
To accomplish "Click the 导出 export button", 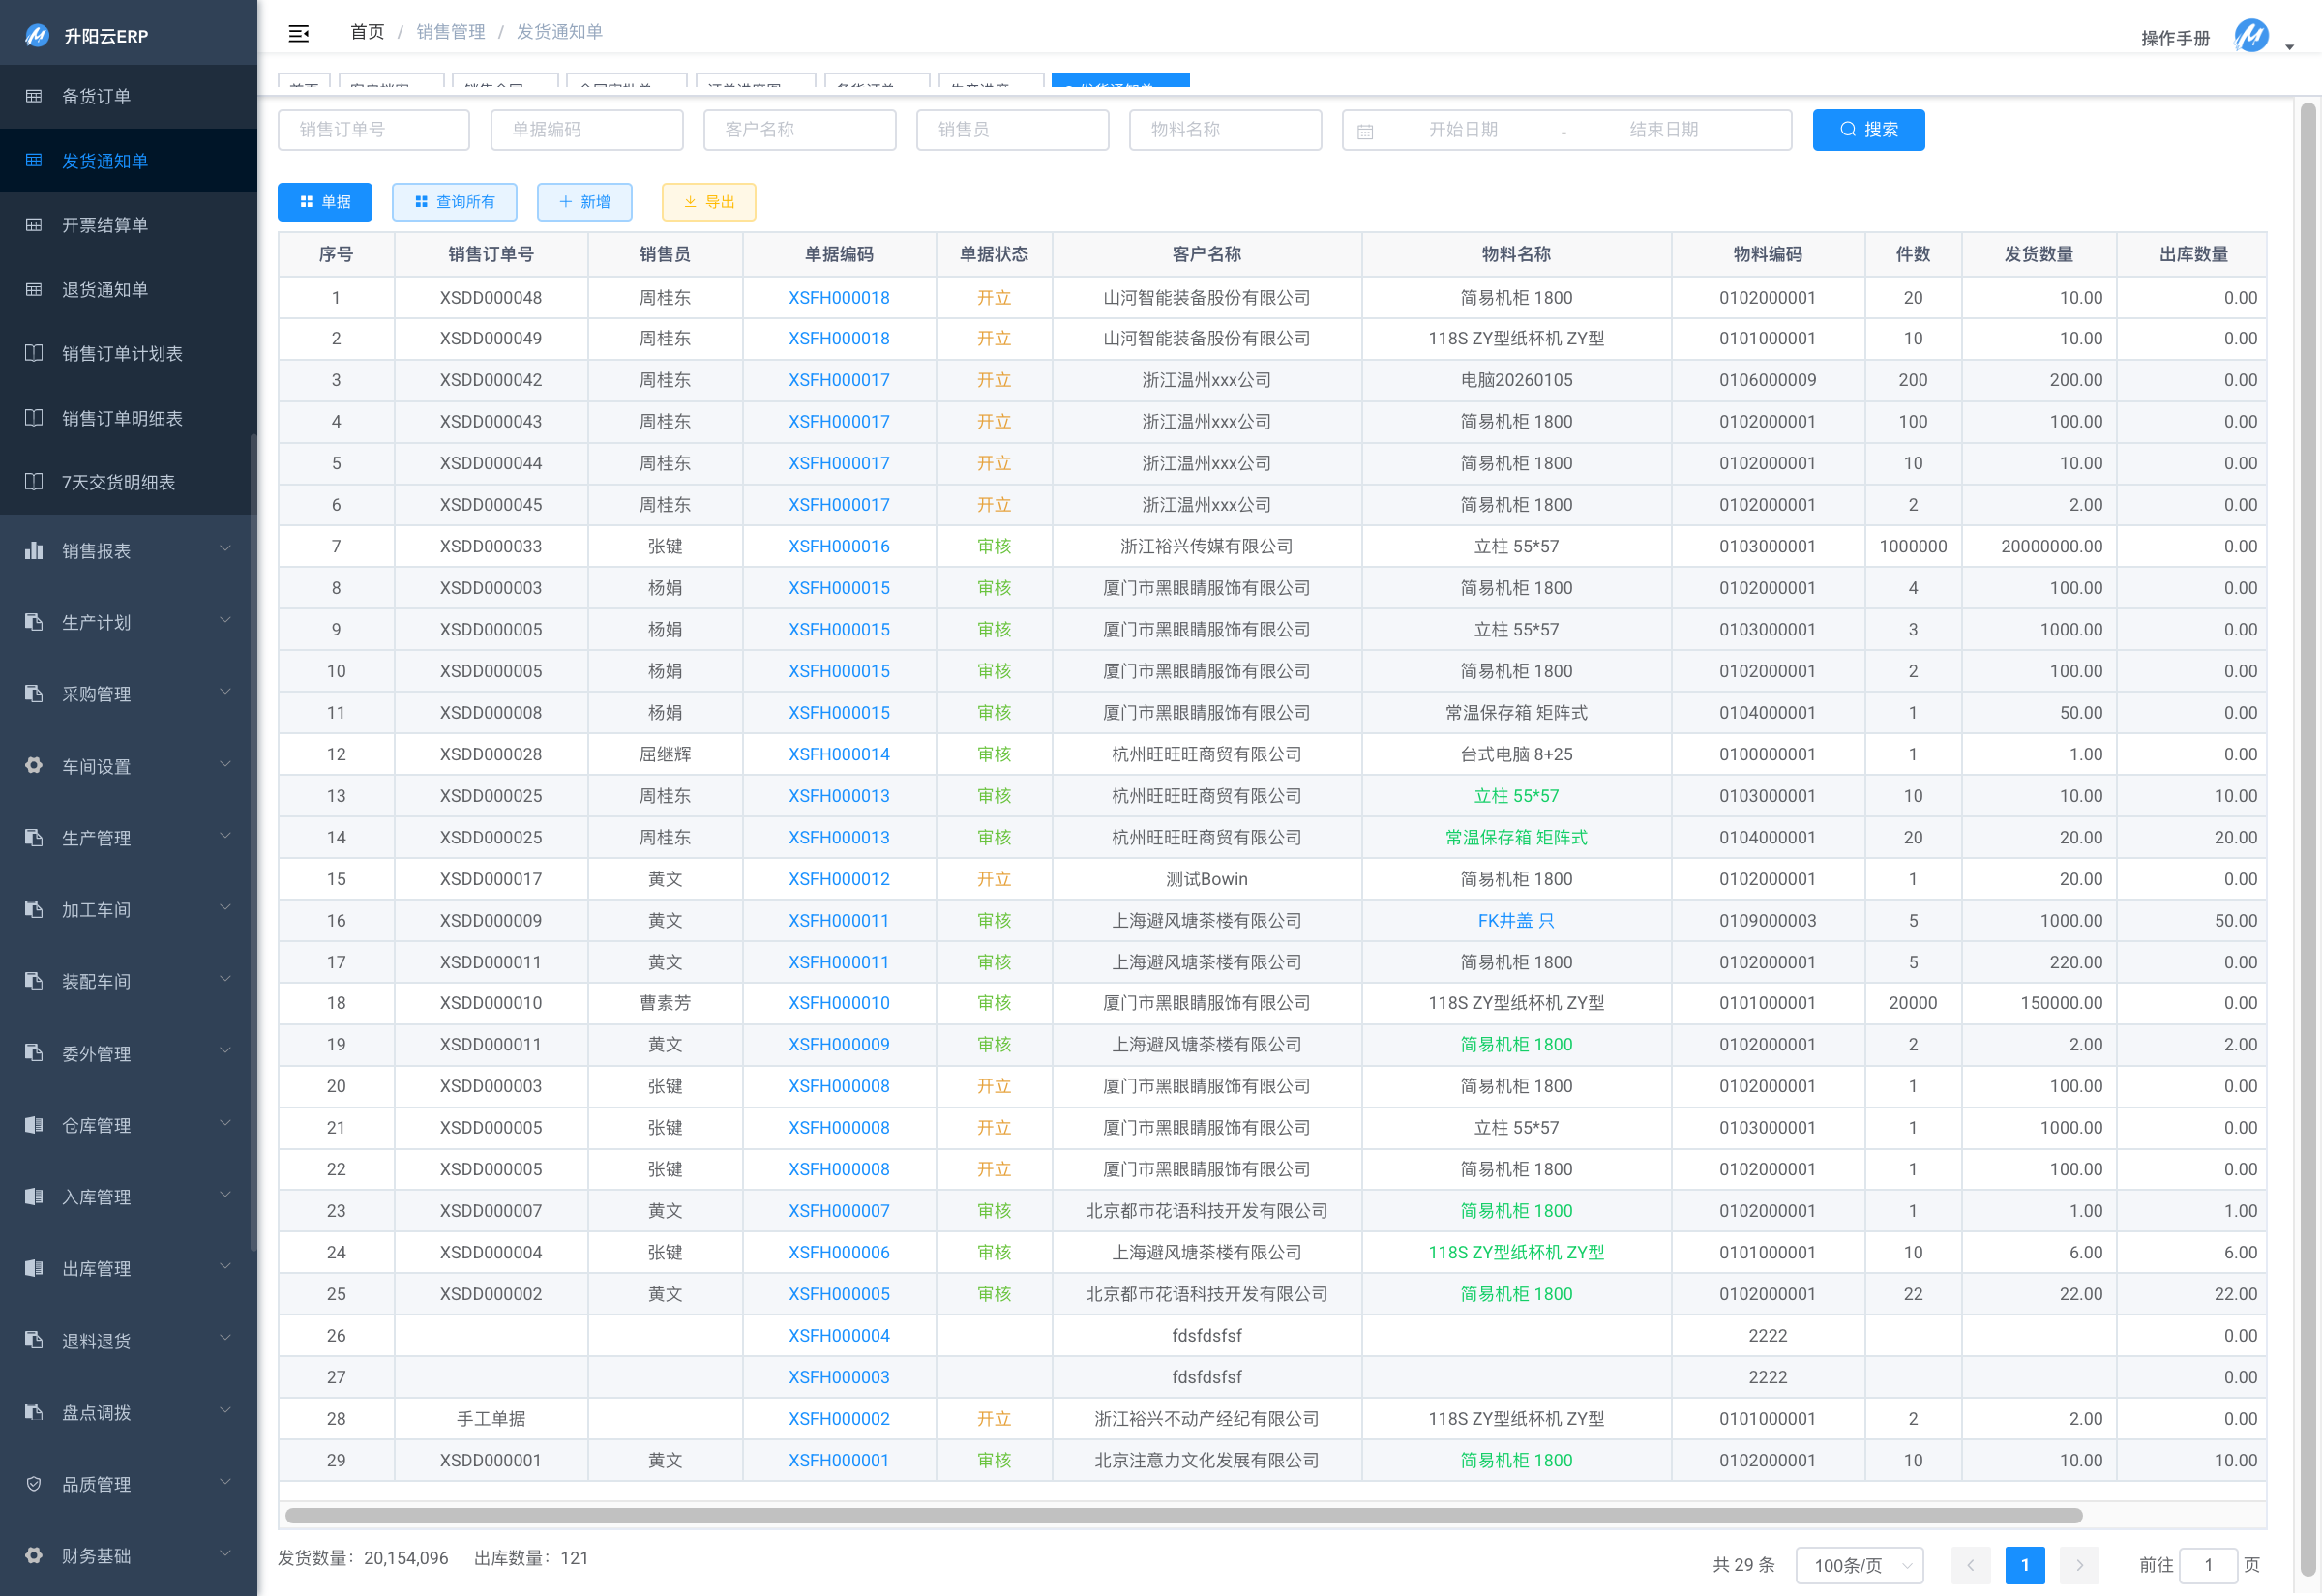I will [x=708, y=202].
